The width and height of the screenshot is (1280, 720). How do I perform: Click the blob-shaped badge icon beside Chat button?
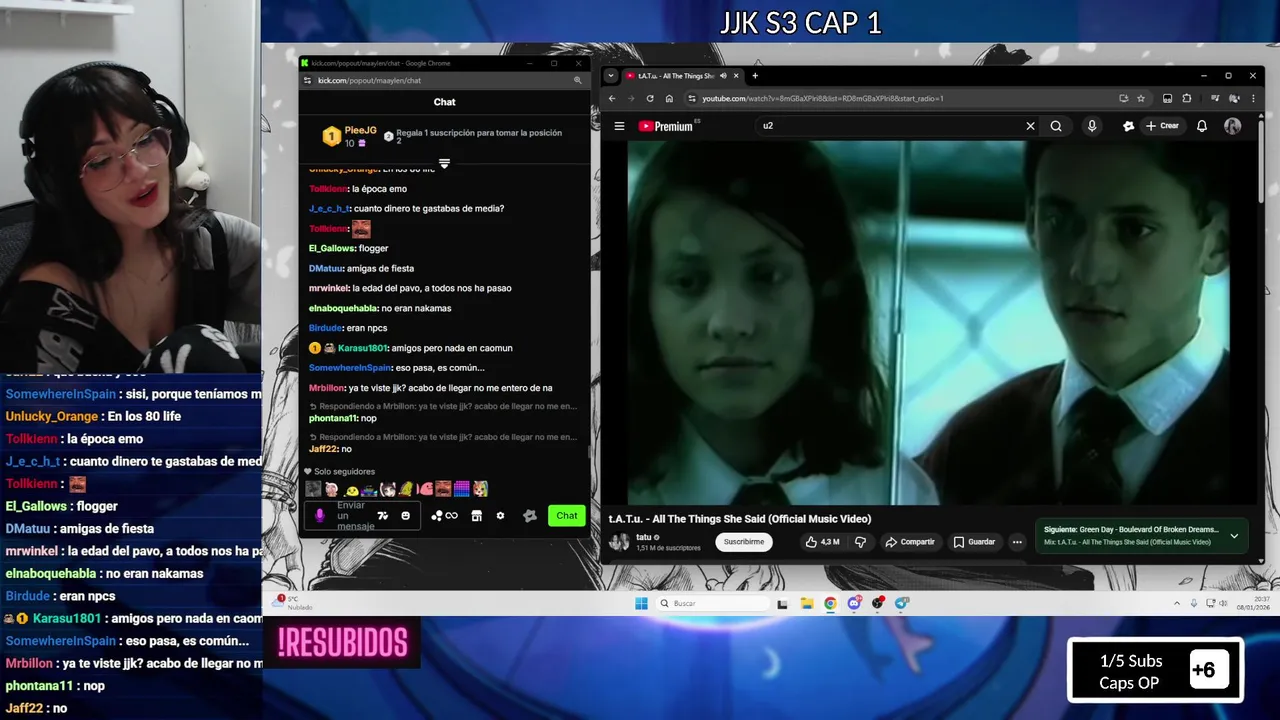530,516
